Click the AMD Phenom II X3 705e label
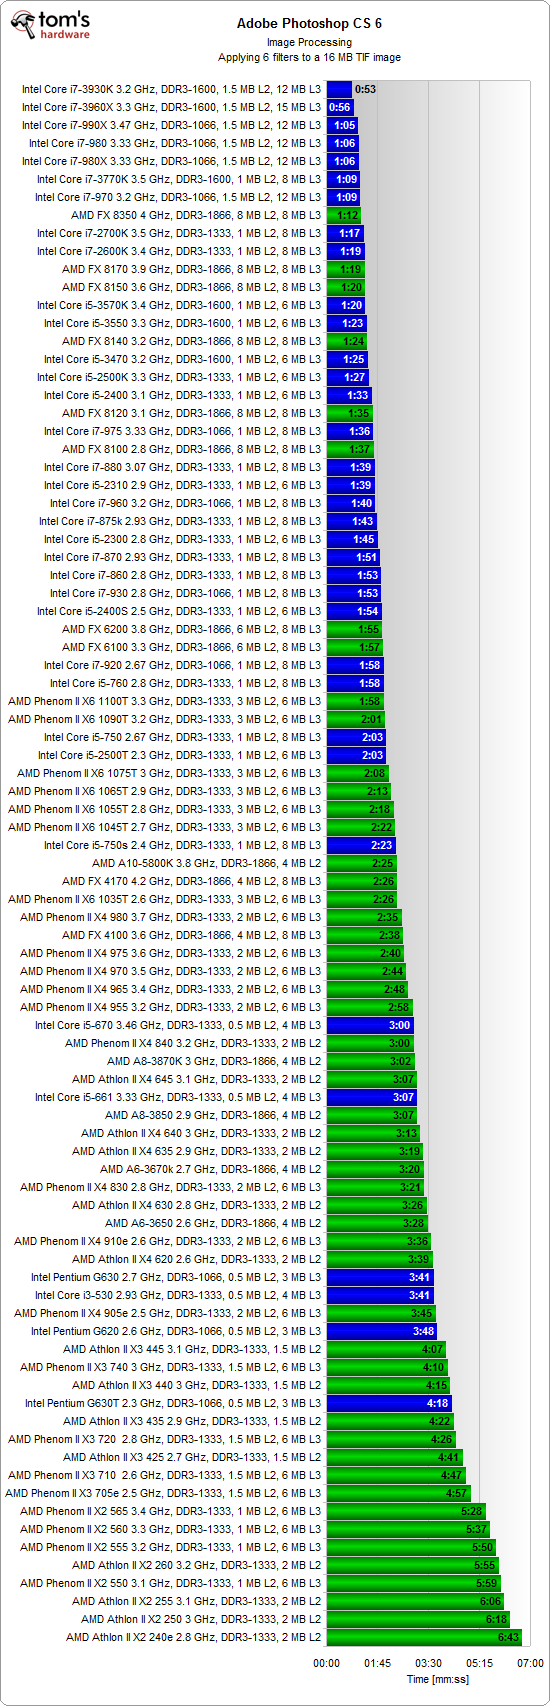Image resolution: width=550 pixels, height=1706 pixels. 163,1493
